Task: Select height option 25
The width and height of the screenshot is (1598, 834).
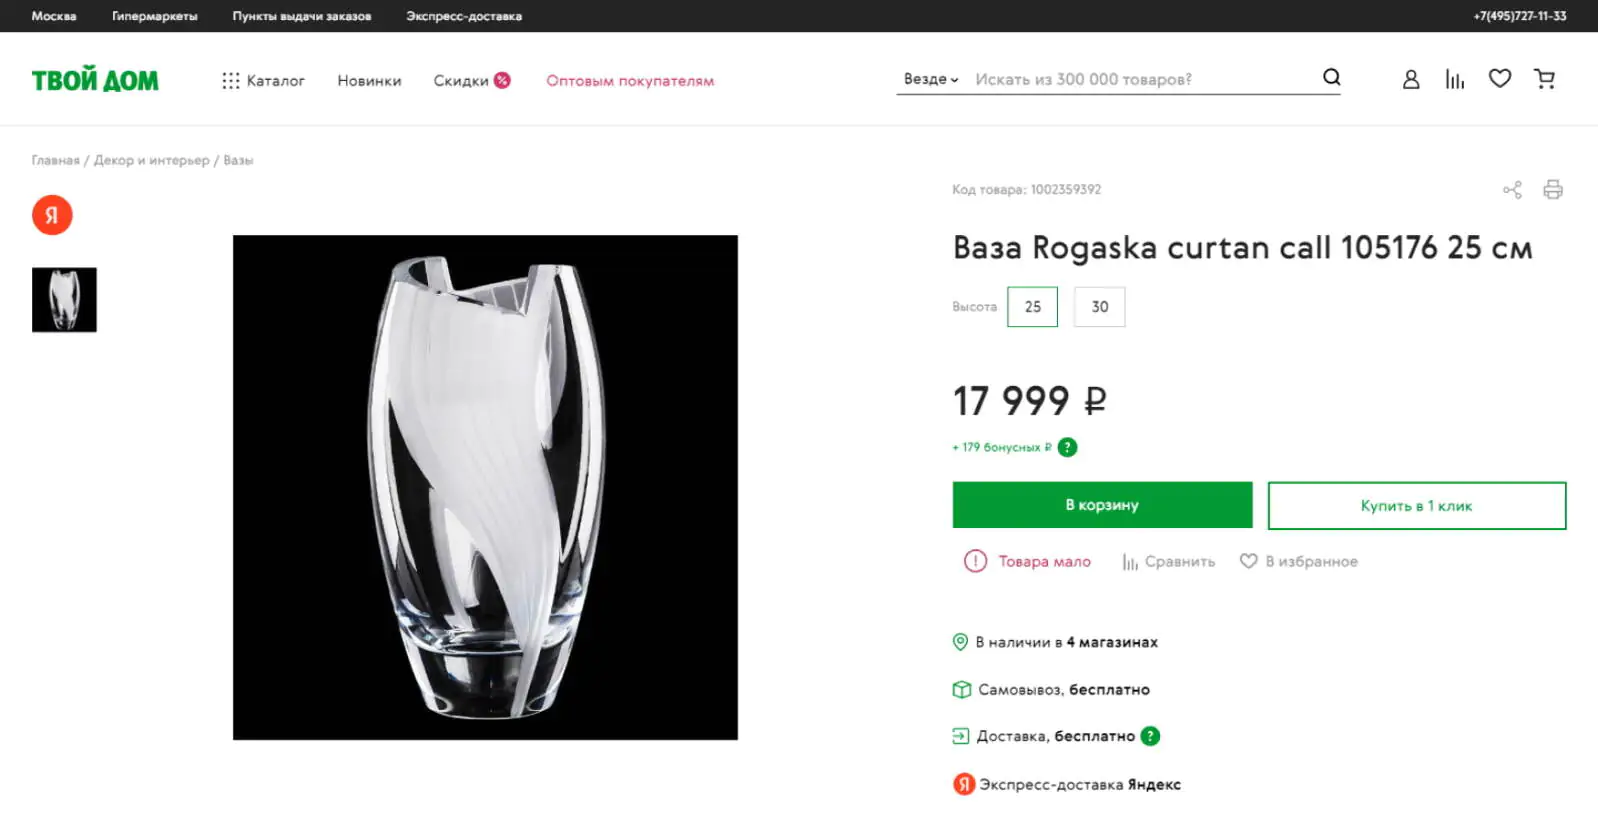Action: click(1033, 307)
